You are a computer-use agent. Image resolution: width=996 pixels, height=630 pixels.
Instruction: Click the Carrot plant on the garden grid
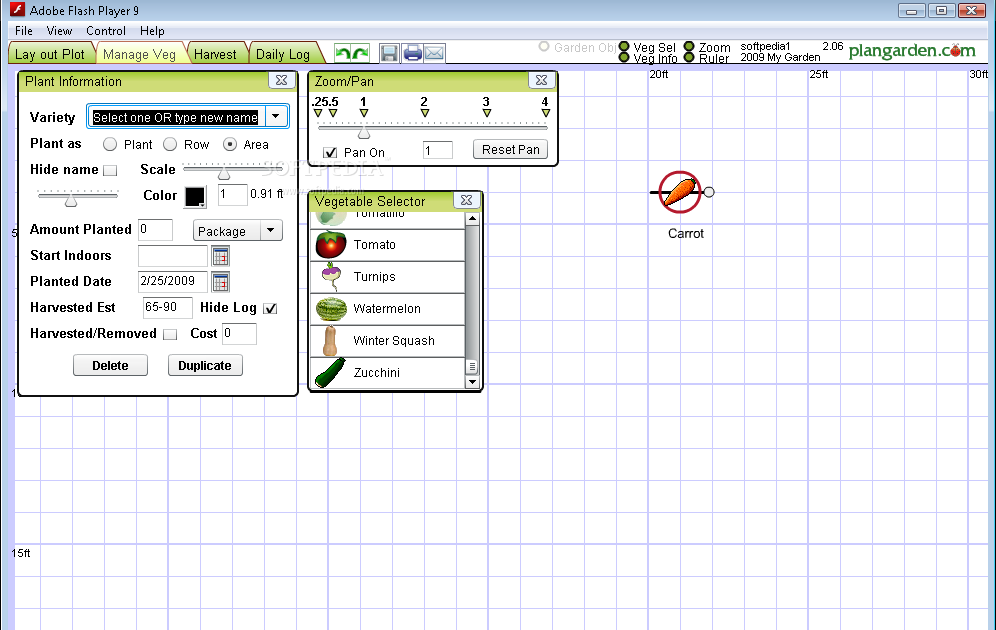(678, 192)
